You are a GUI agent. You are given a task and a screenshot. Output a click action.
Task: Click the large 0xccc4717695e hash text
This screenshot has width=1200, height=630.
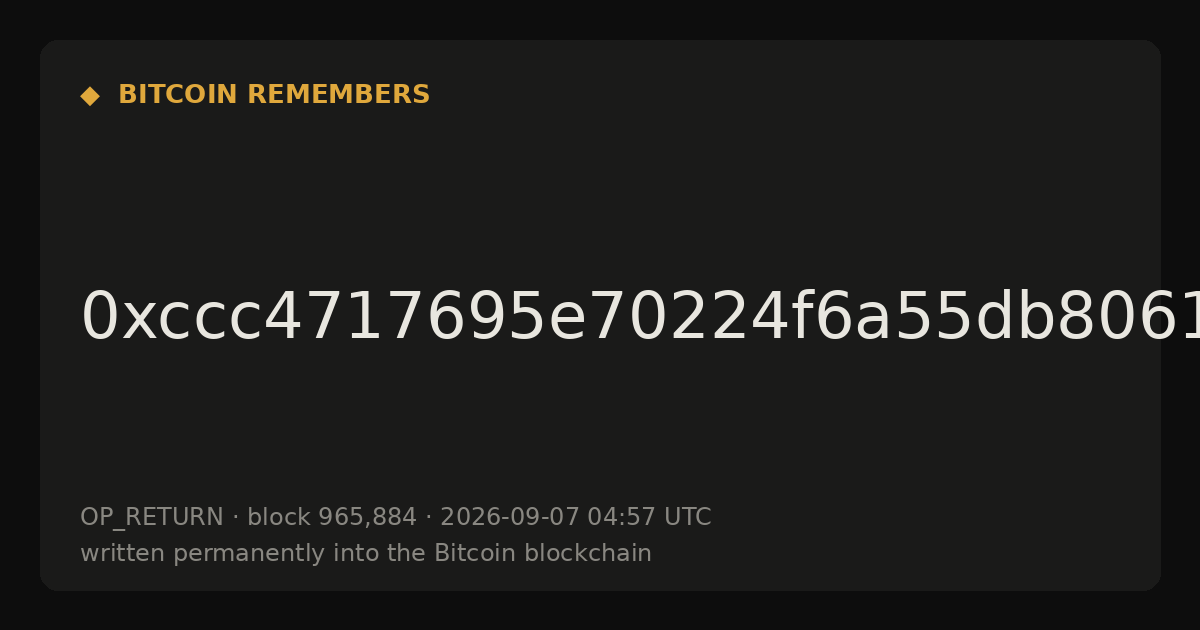point(640,318)
